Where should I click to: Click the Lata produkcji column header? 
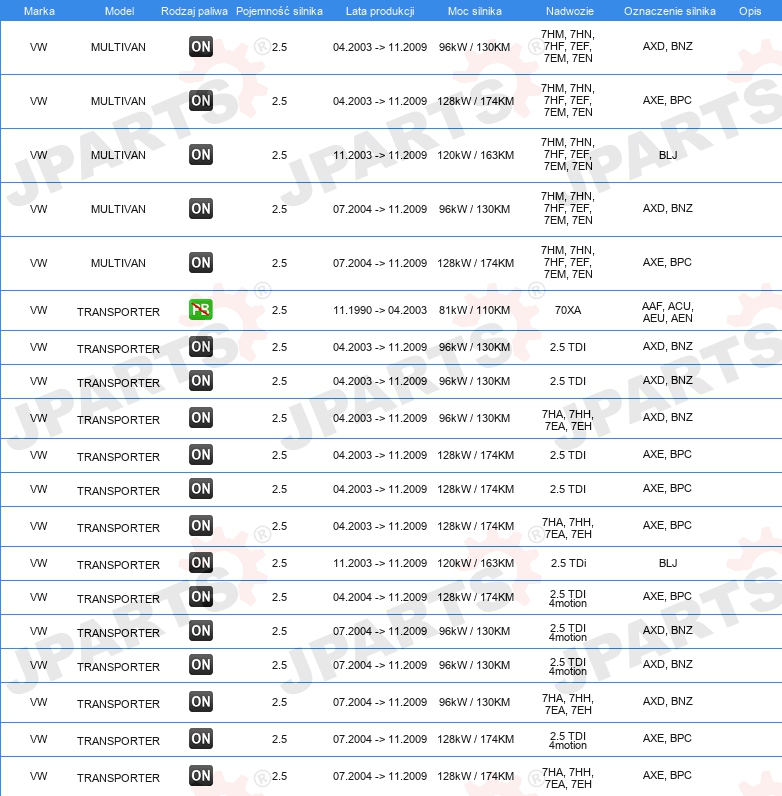(380, 11)
